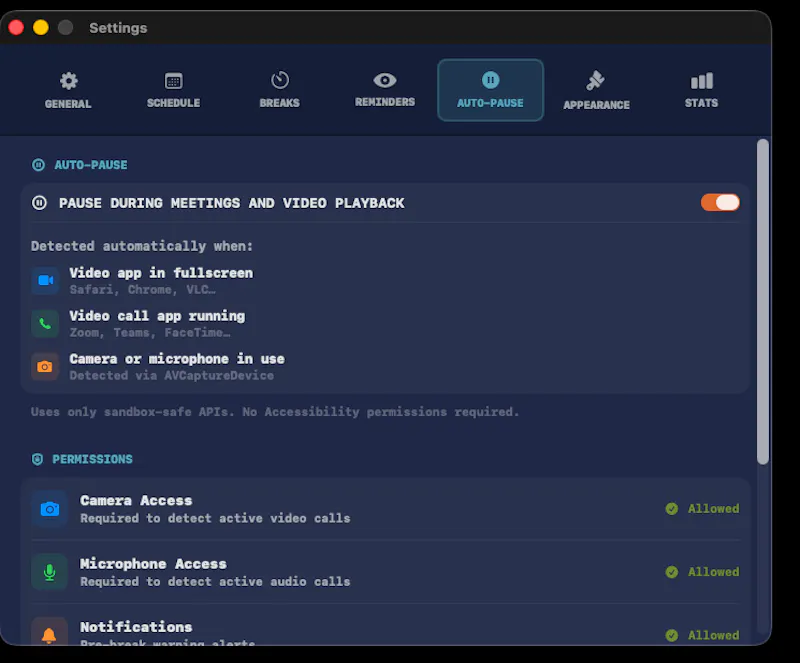Click the Allowed status for Microphone Access

tap(713, 572)
